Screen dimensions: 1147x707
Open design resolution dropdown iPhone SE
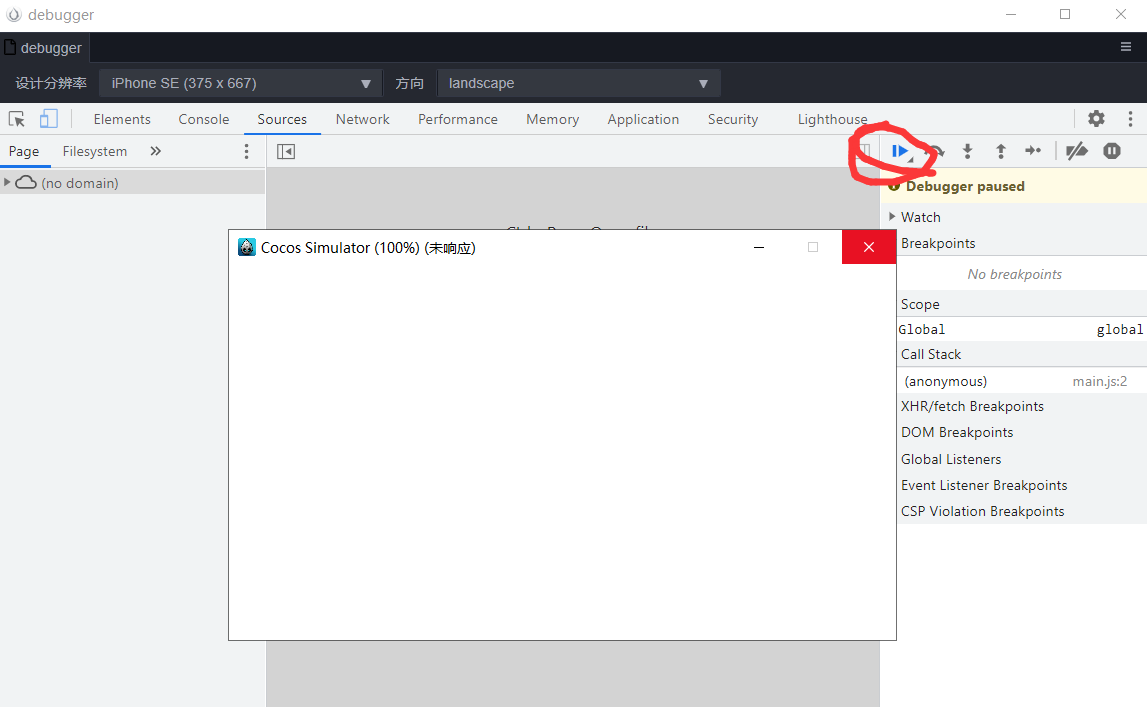(241, 83)
